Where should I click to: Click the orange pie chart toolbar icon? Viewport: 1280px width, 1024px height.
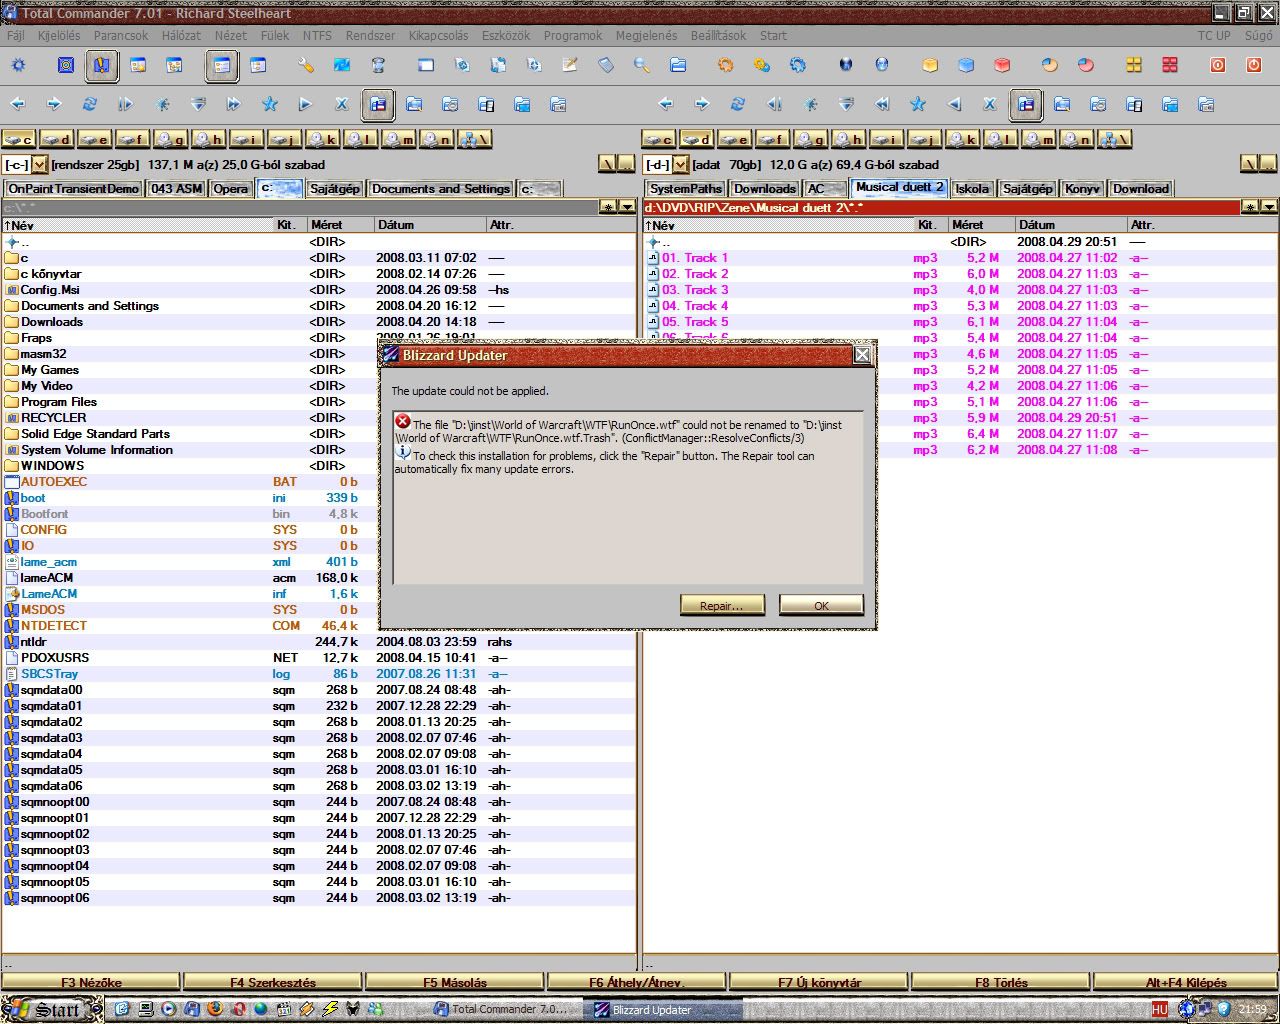1050,66
